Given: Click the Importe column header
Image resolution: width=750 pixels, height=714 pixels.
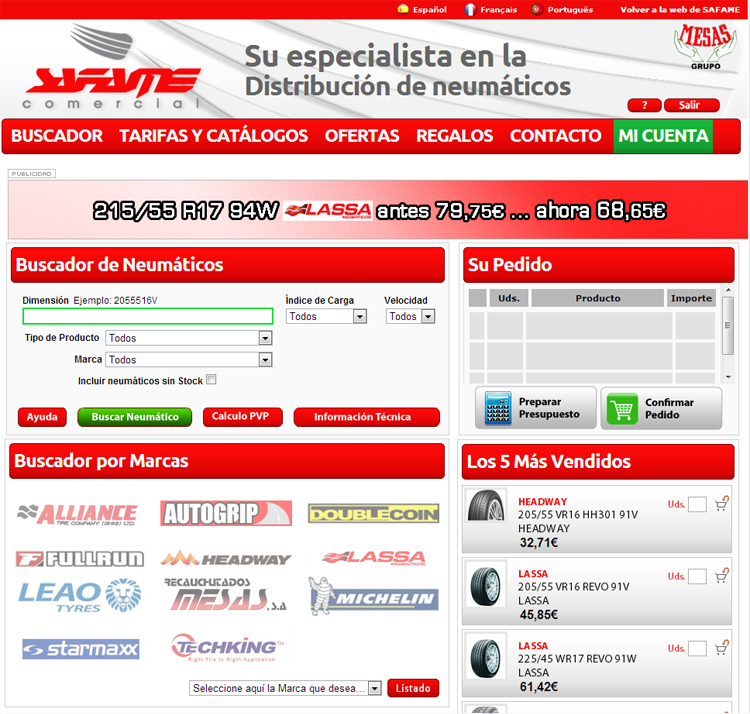Looking at the screenshot, I should coord(691,298).
